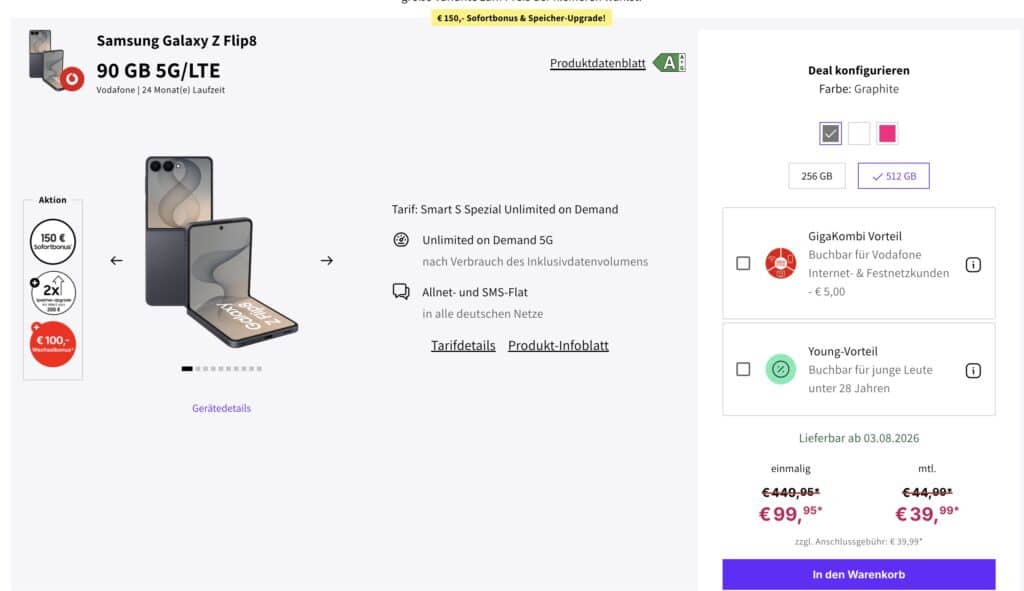
Task: Click the 2x Speicher-Upgrade badge
Action: point(53,293)
